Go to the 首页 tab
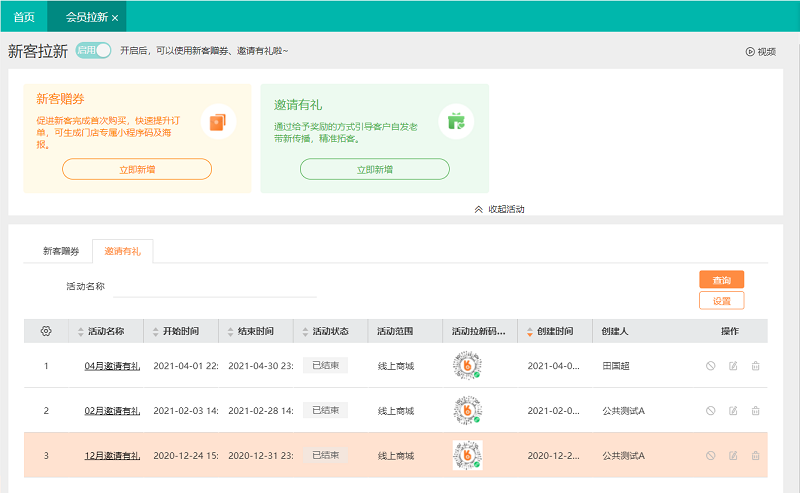The height and width of the screenshot is (493, 800). pyautogui.click(x=24, y=17)
